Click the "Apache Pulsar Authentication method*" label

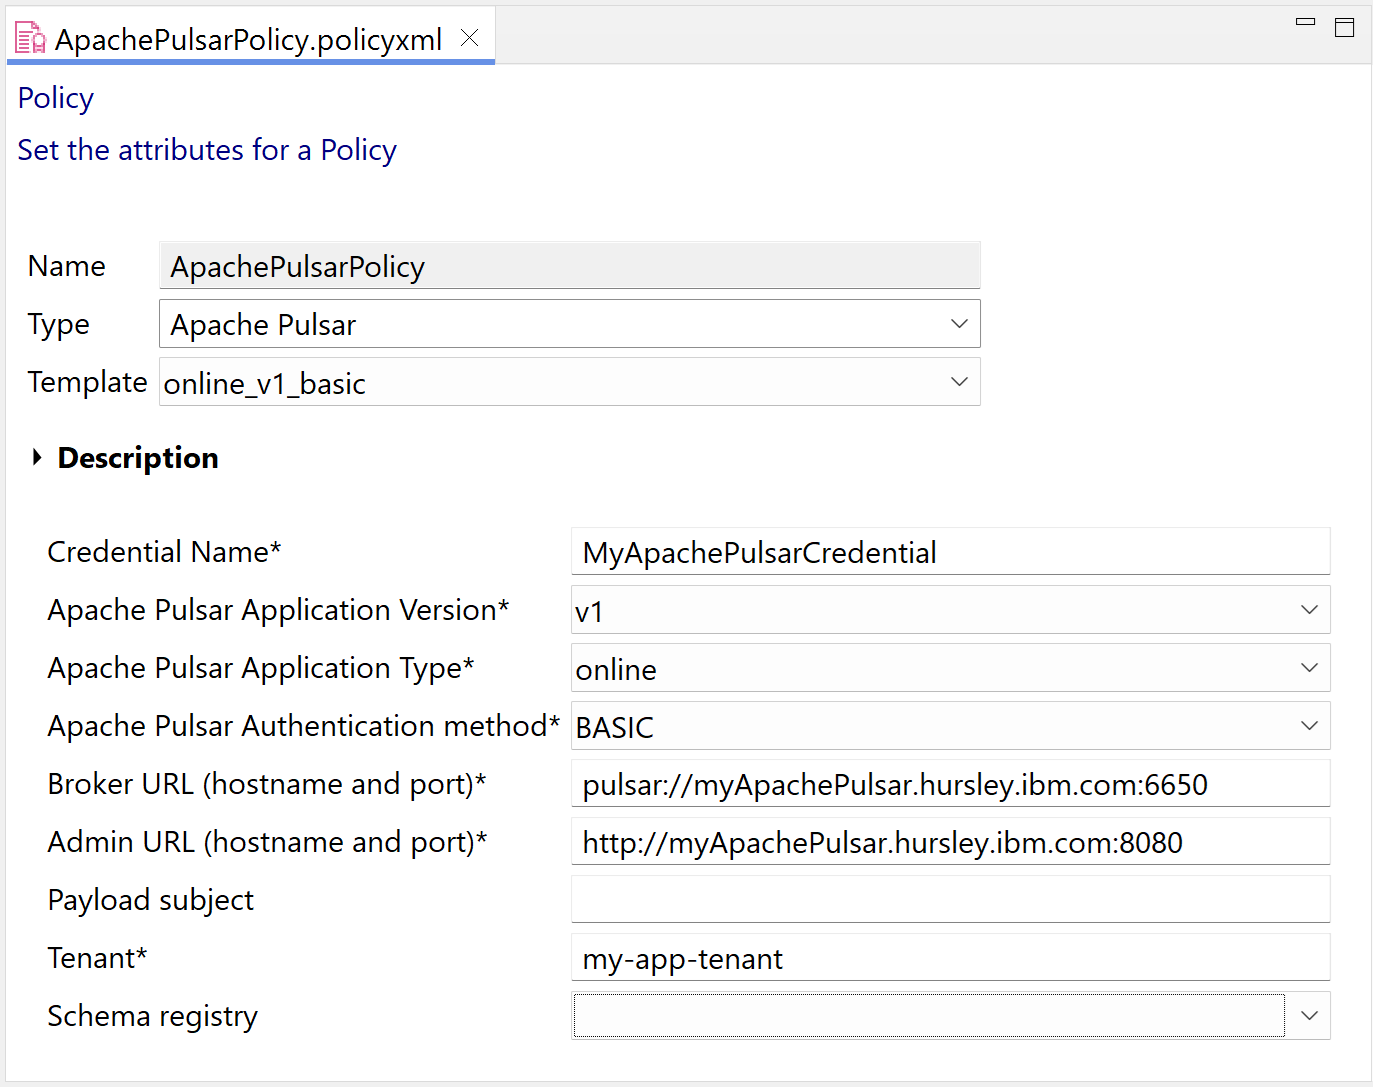(x=304, y=726)
